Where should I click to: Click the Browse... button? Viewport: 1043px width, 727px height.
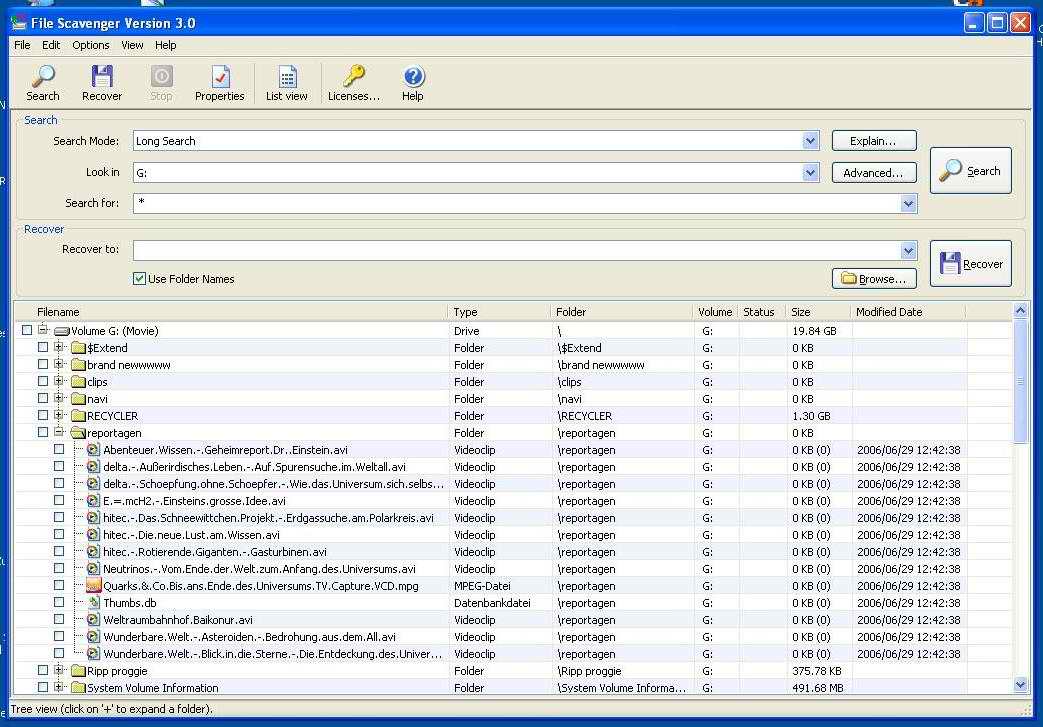click(874, 279)
